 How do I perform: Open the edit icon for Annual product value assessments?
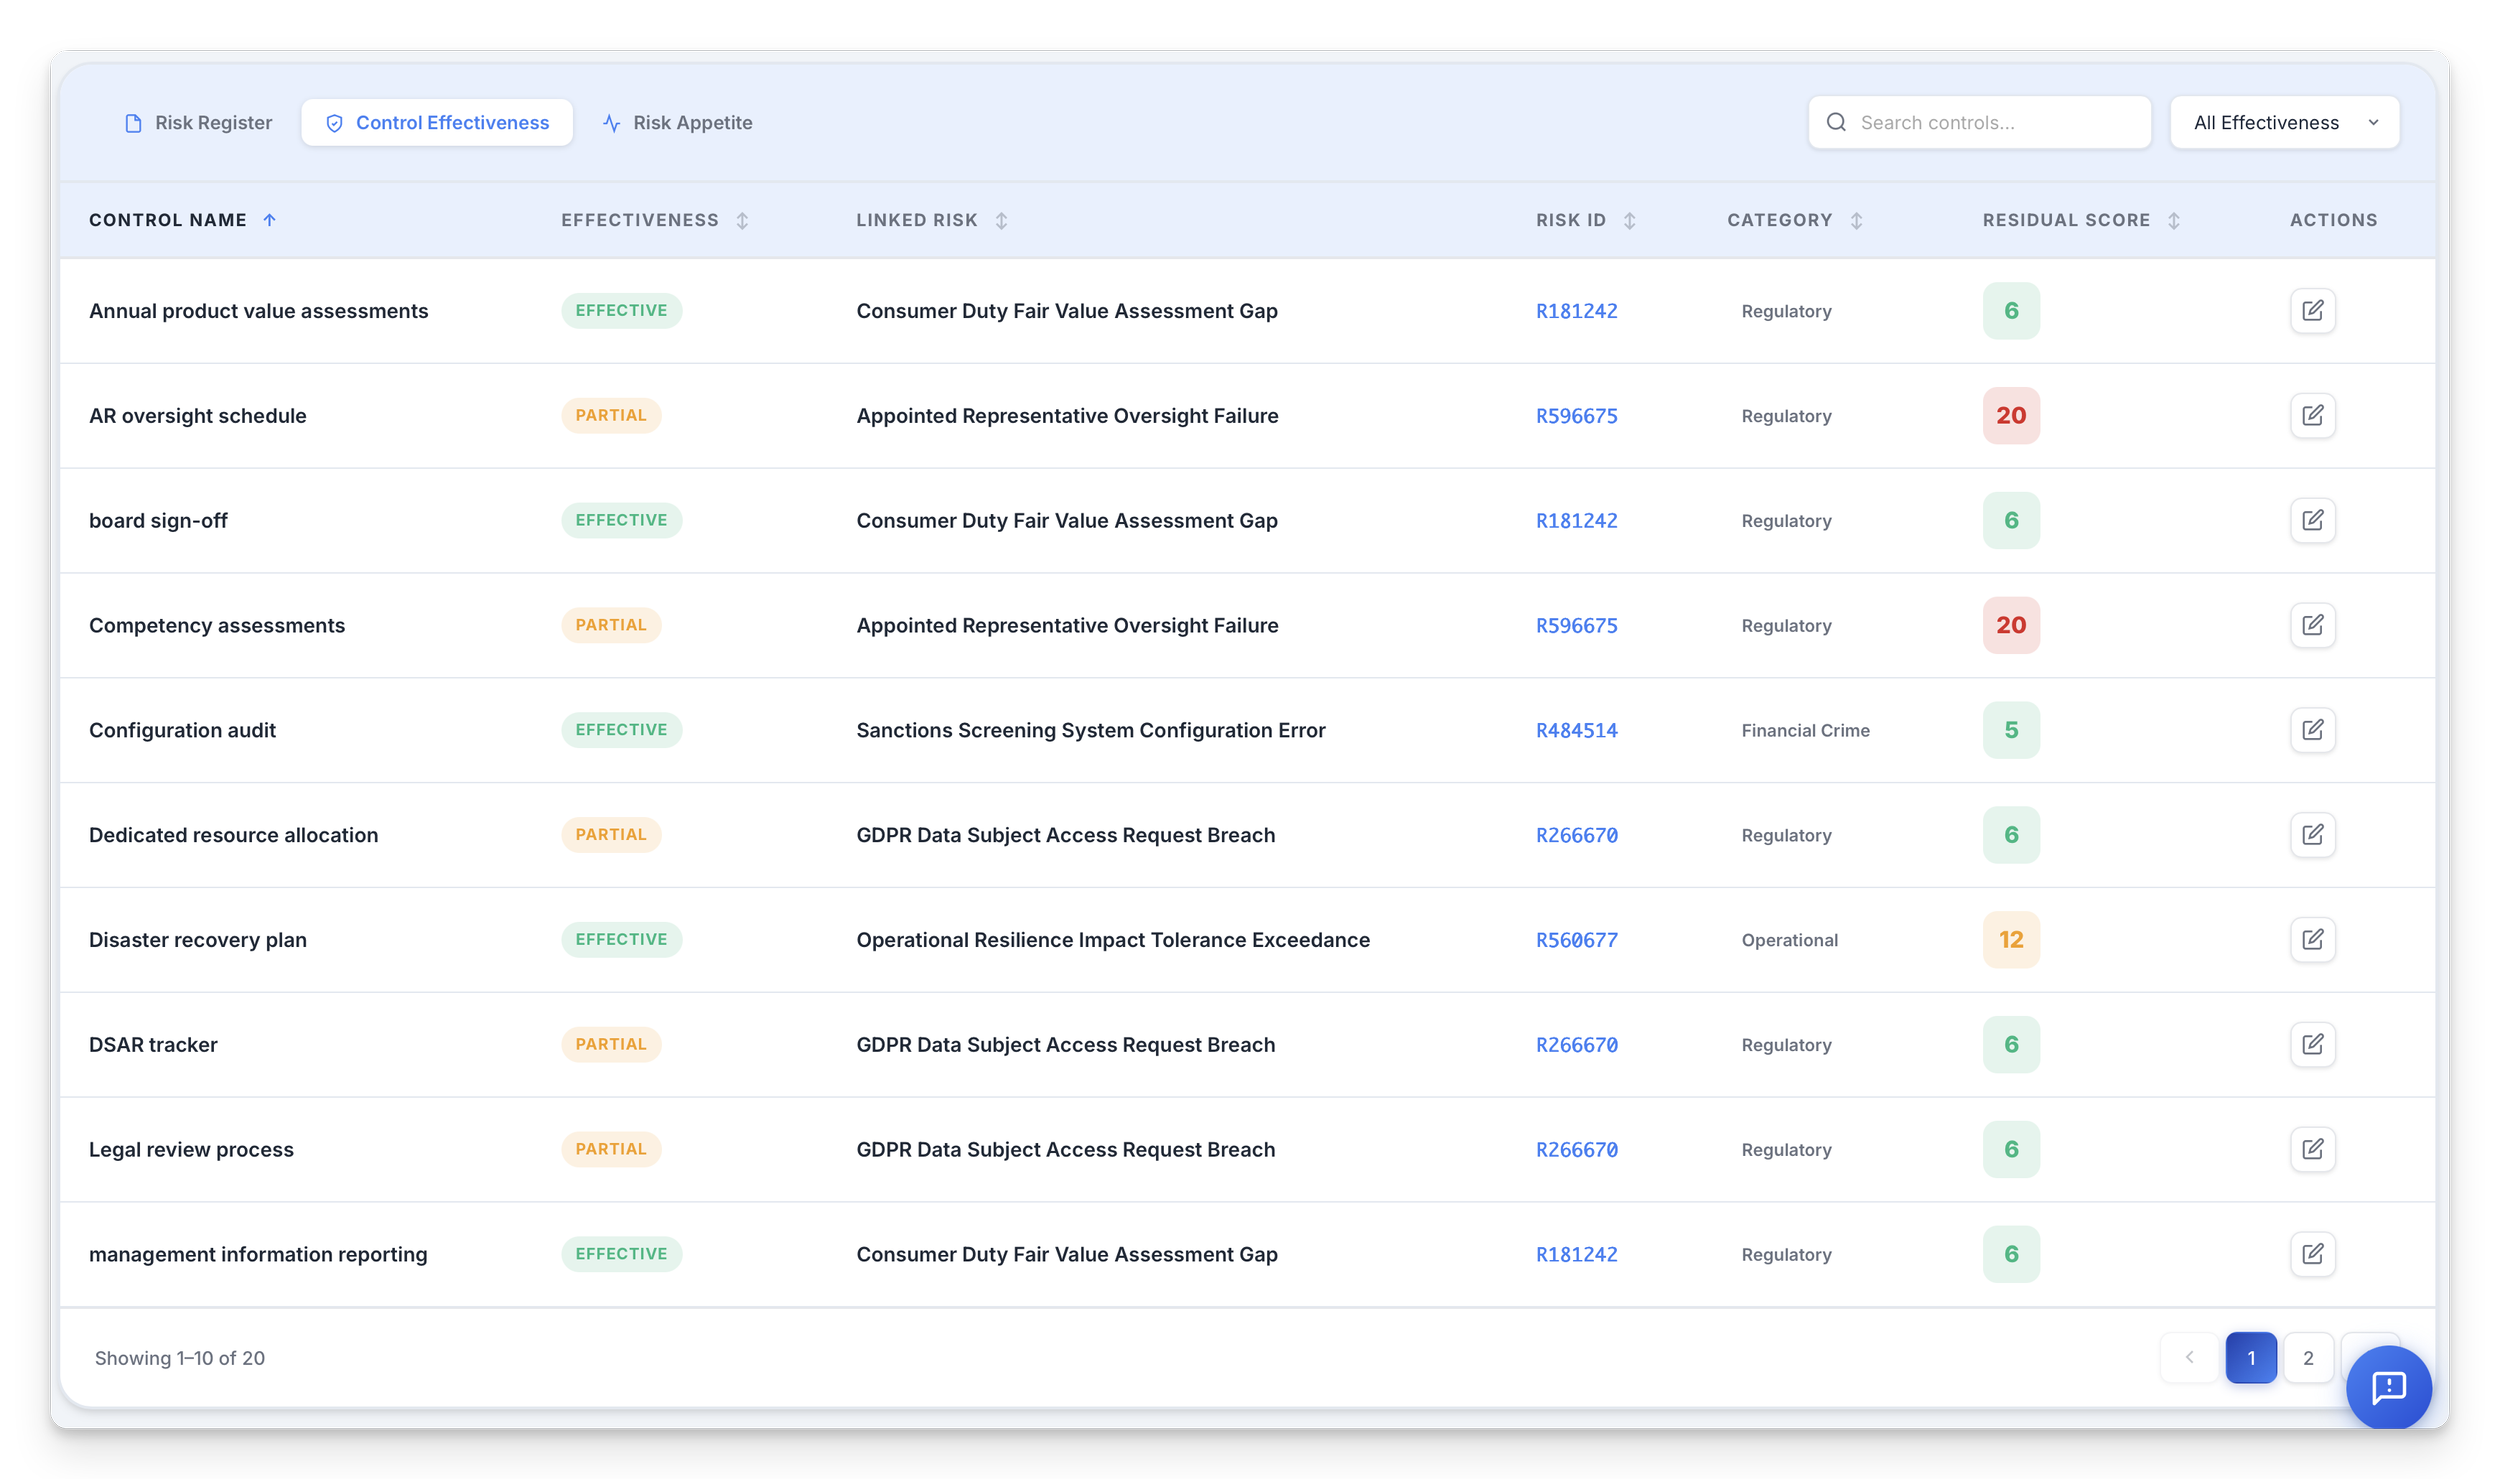tap(2313, 310)
